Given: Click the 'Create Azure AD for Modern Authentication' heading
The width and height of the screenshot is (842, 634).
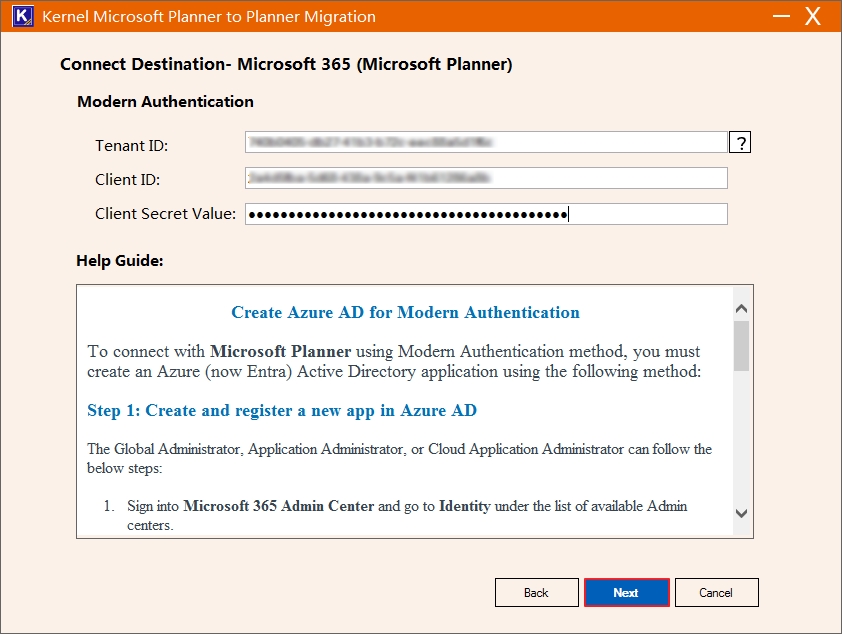Looking at the screenshot, I should pyautogui.click(x=405, y=312).
